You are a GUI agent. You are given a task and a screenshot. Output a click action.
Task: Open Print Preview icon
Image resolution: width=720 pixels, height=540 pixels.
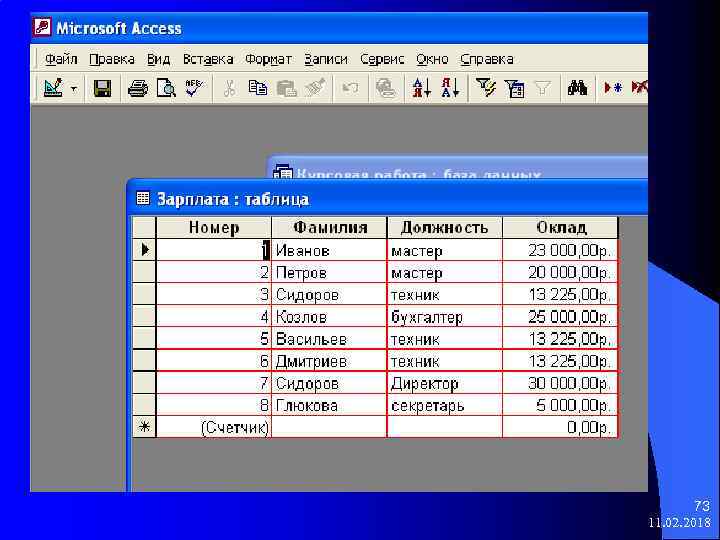(x=166, y=88)
